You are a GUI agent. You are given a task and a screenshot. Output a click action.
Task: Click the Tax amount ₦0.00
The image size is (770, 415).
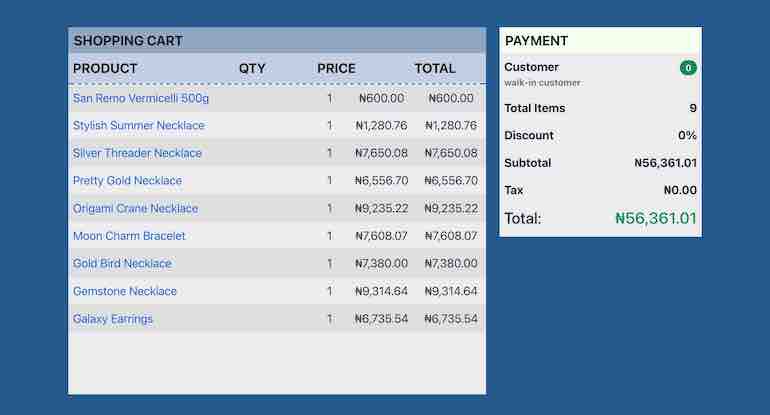click(x=679, y=190)
